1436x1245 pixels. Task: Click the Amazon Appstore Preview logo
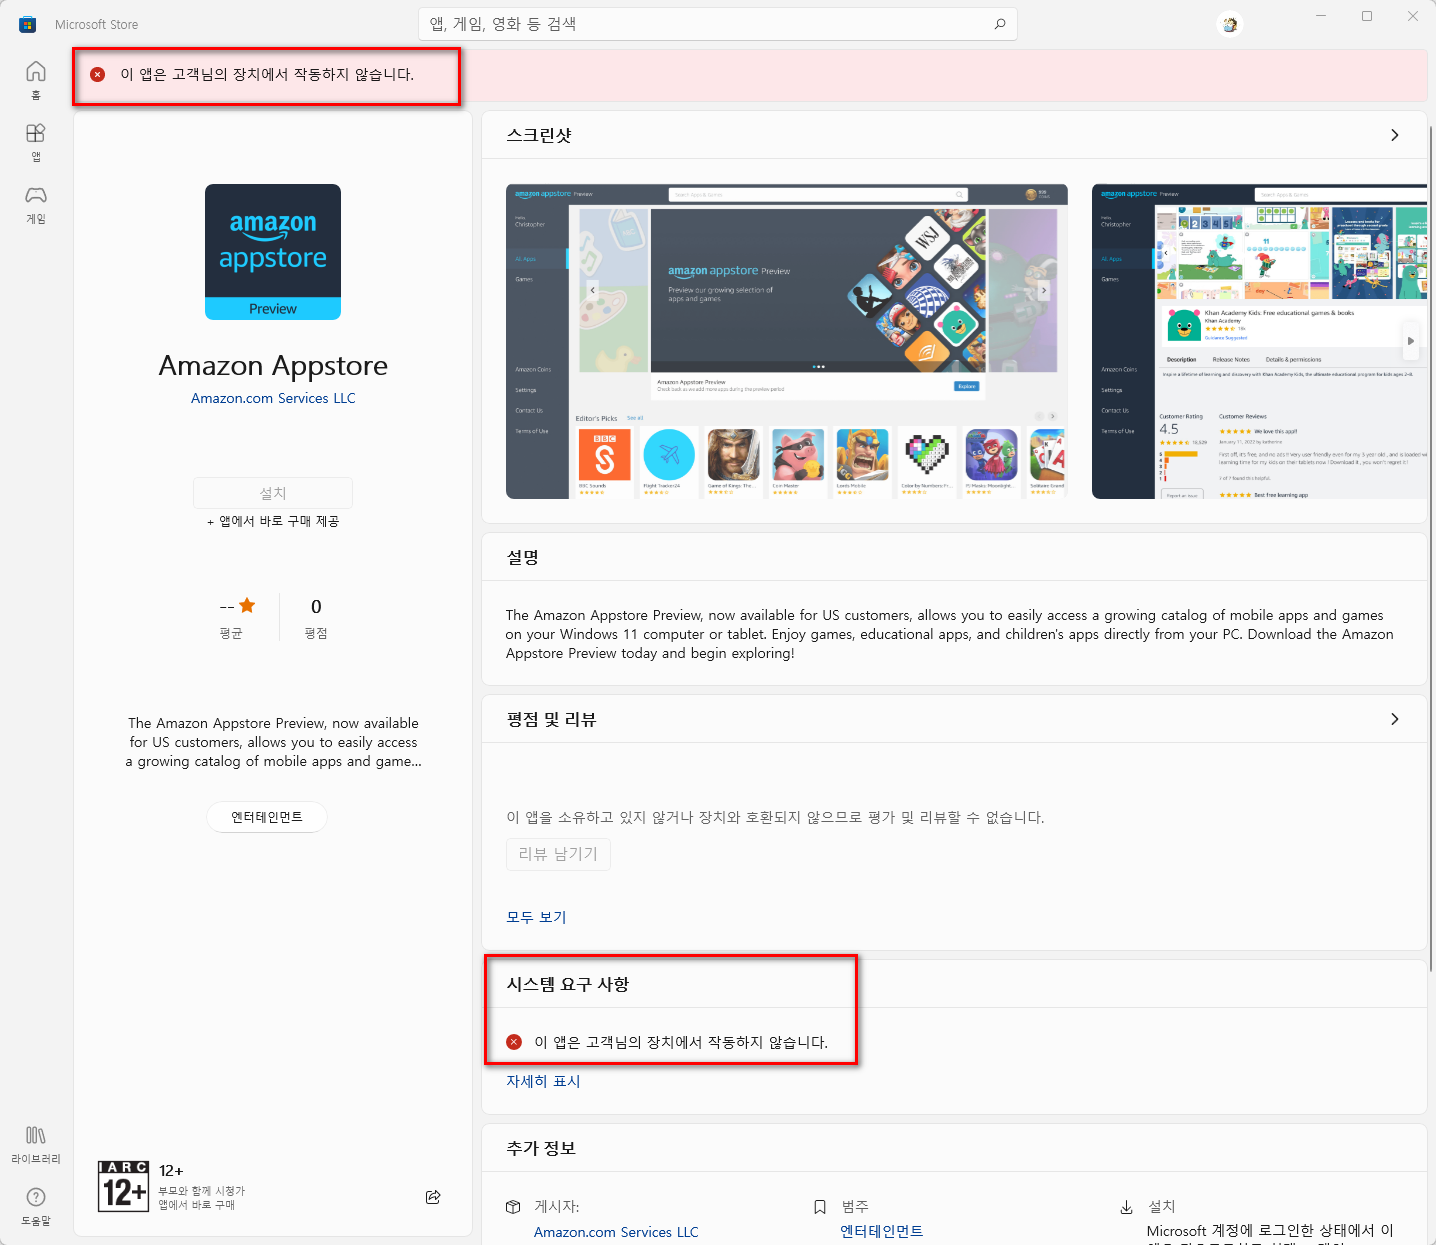tap(273, 252)
